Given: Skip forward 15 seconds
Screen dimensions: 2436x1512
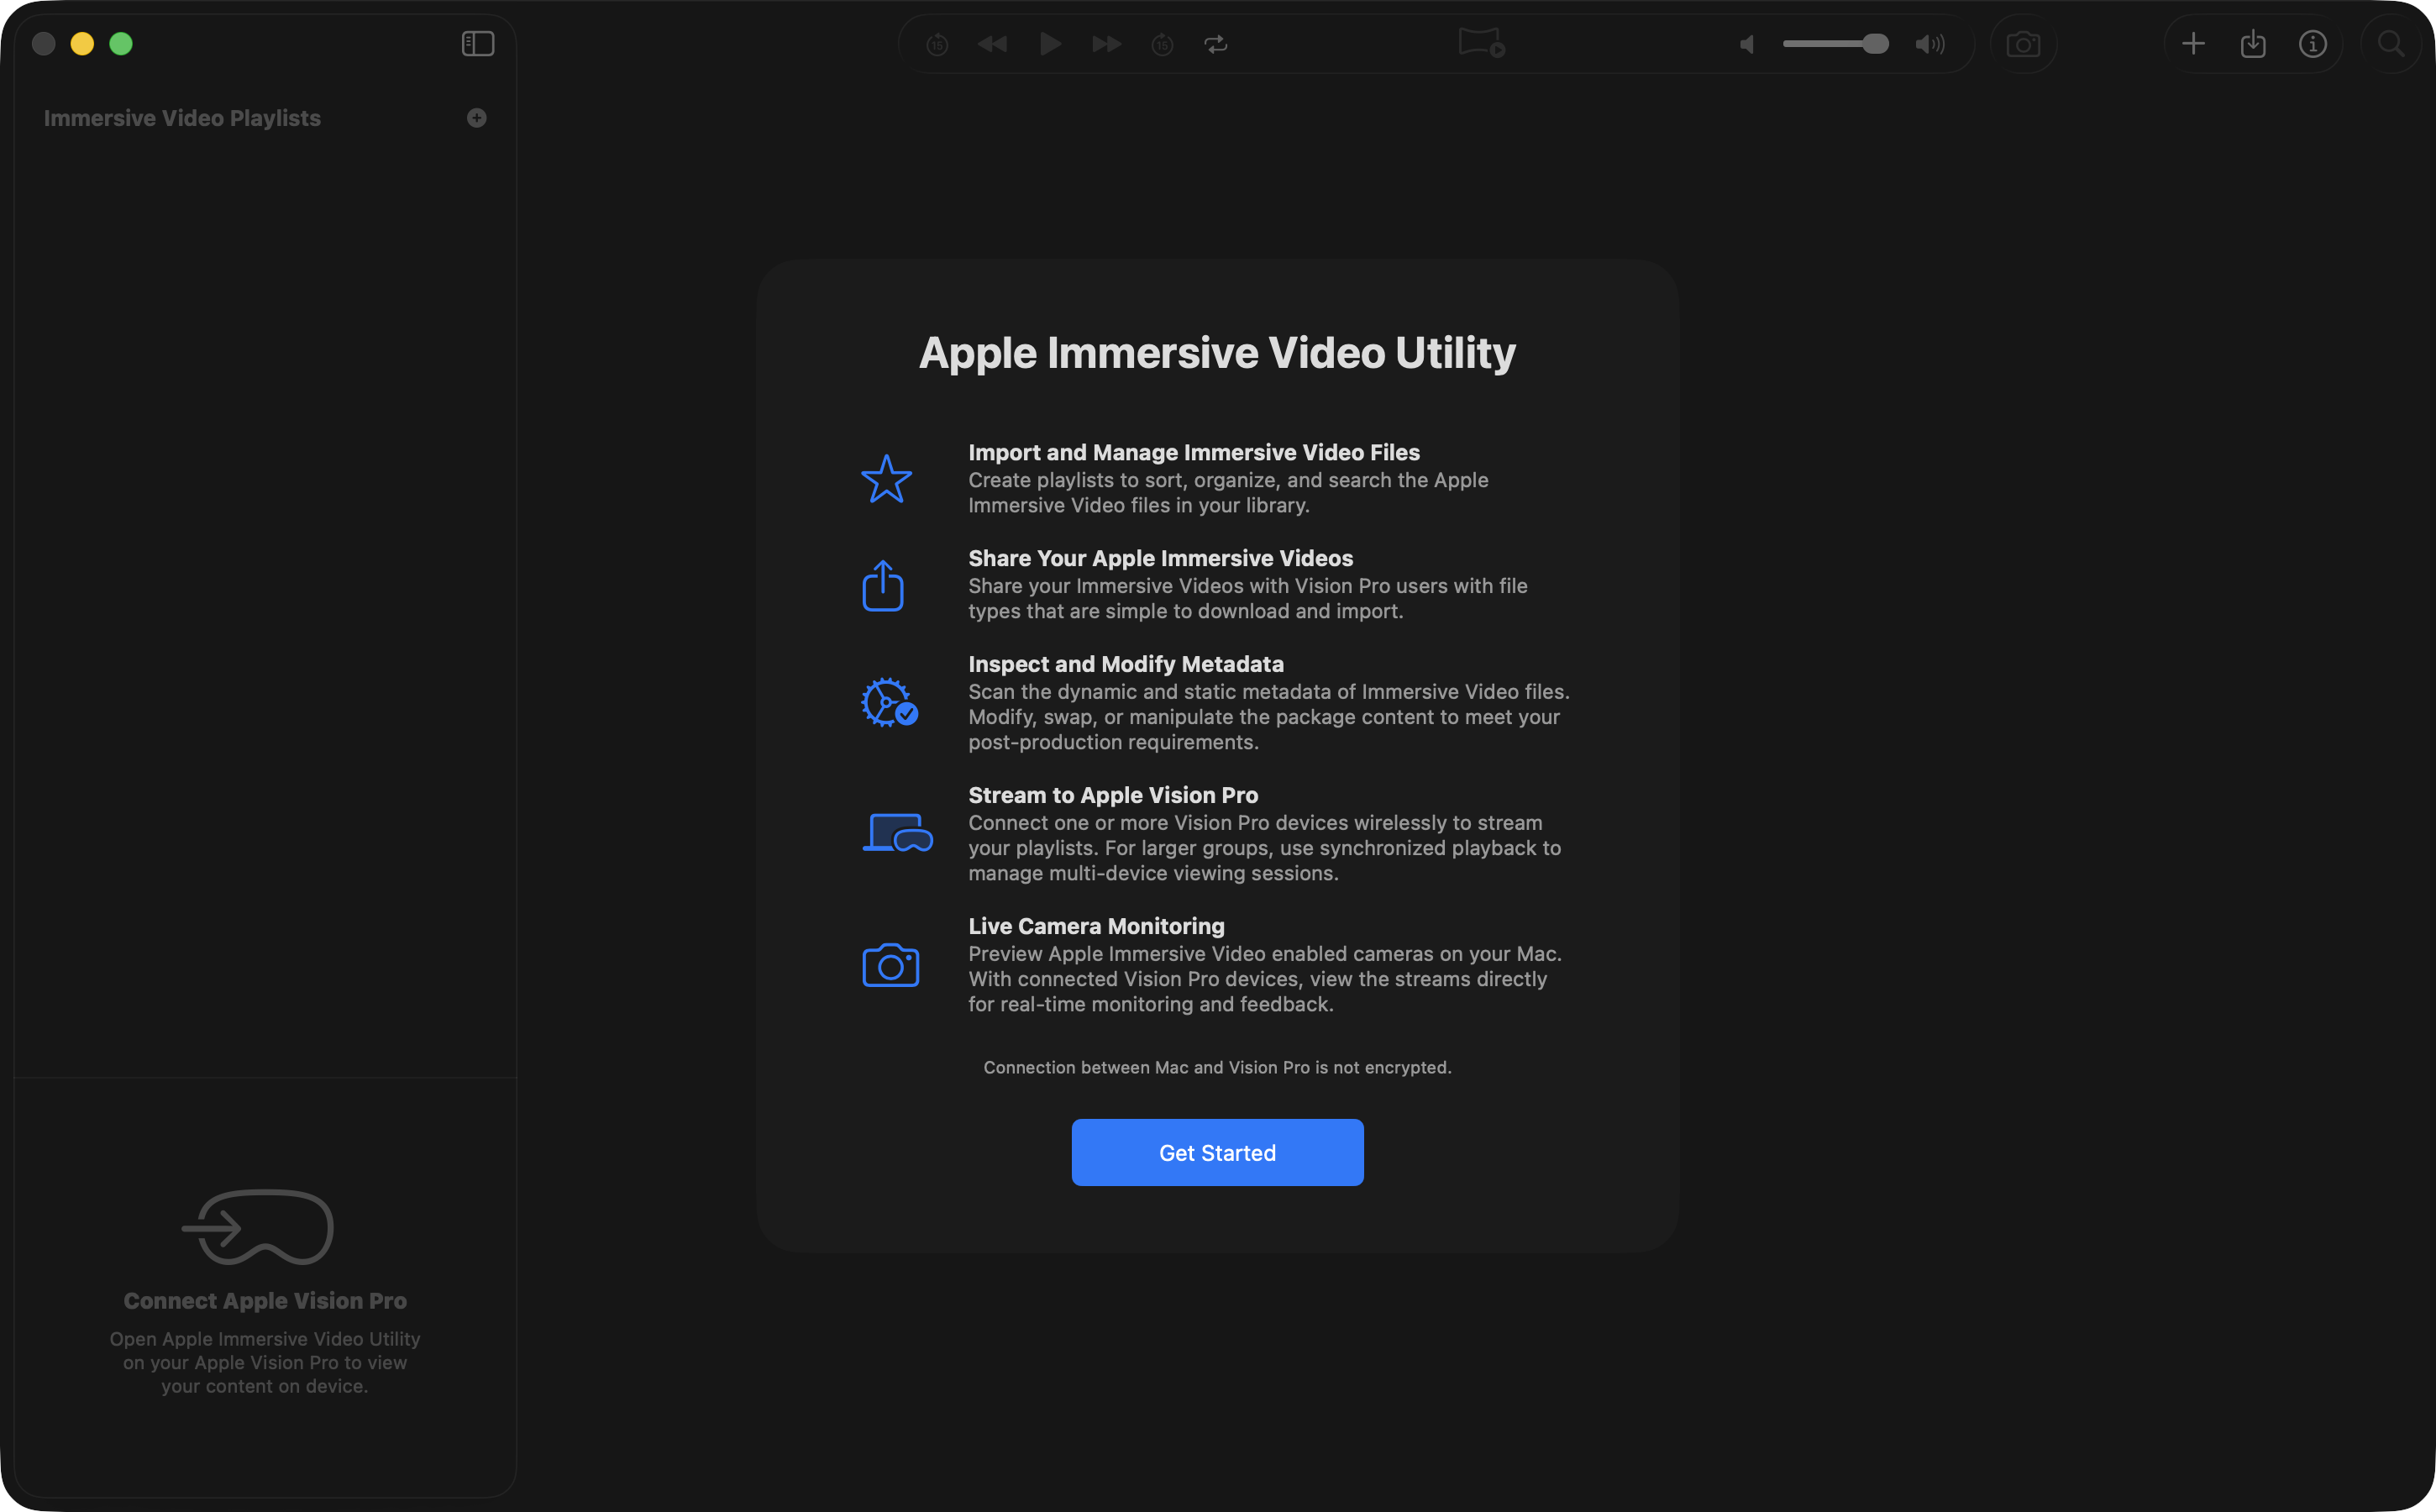Looking at the screenshot, I should pos(1162,44).
